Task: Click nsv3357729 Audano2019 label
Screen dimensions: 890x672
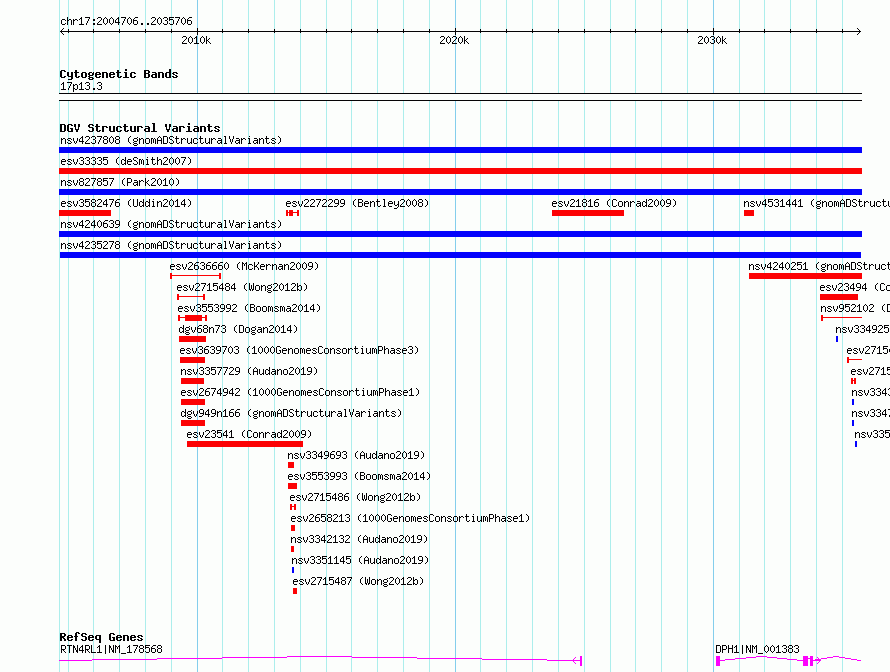Action: (249, 371)
